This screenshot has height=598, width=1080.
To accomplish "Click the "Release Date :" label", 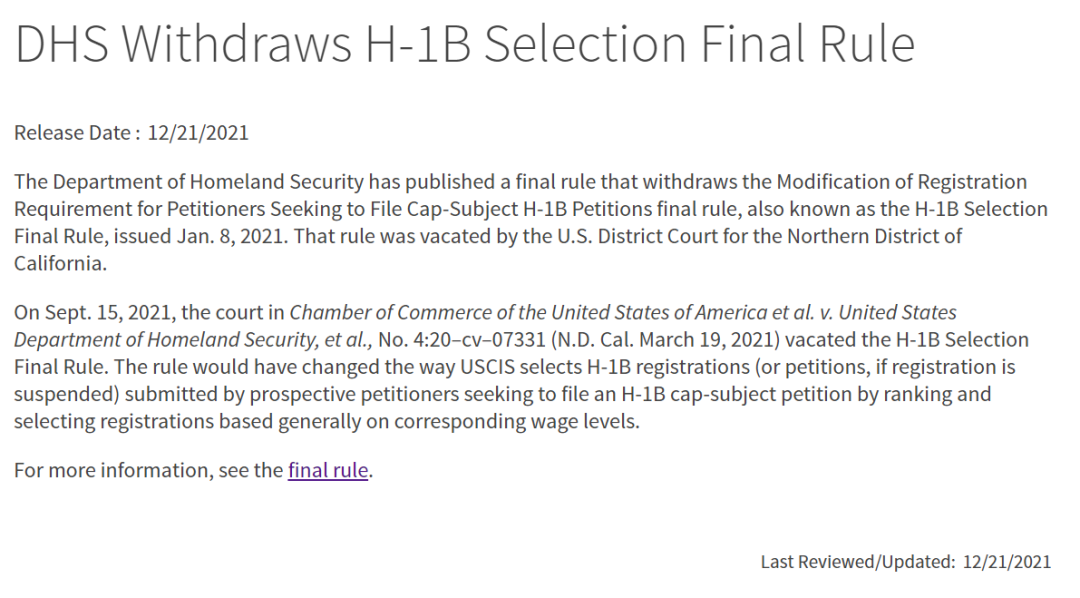I will tap(77, 132).
